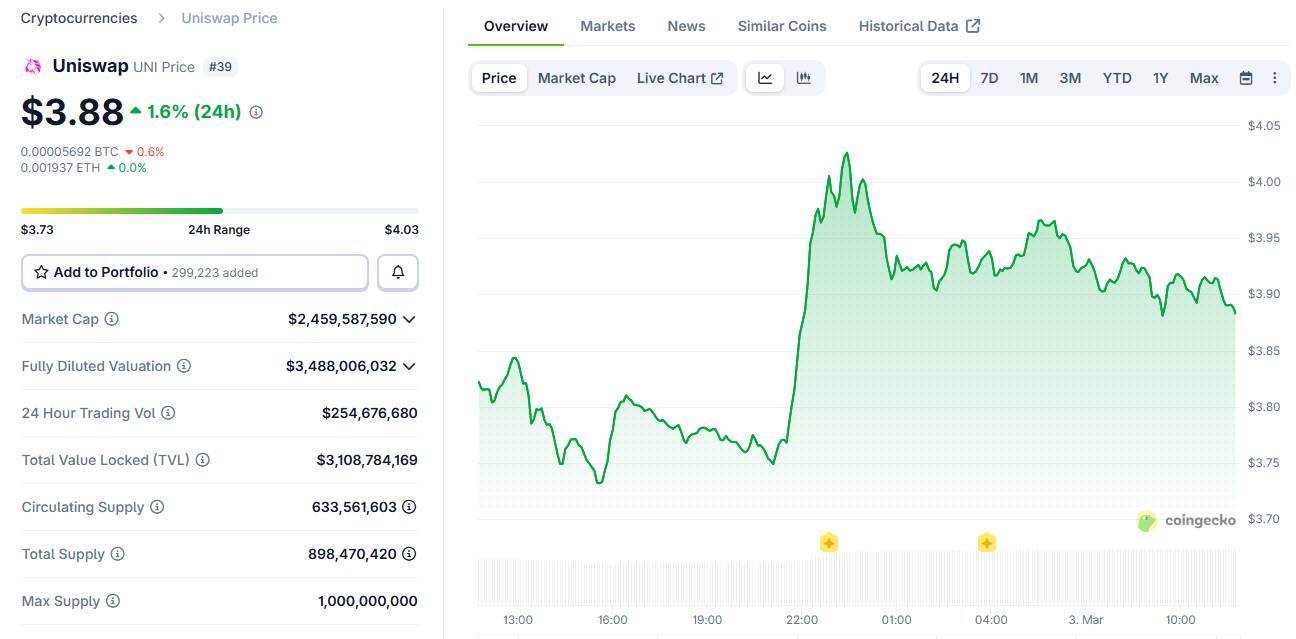The image size is (1296, 639).
Task: Toggle chart to Market Cap view
Action: (x=576, y=78)
